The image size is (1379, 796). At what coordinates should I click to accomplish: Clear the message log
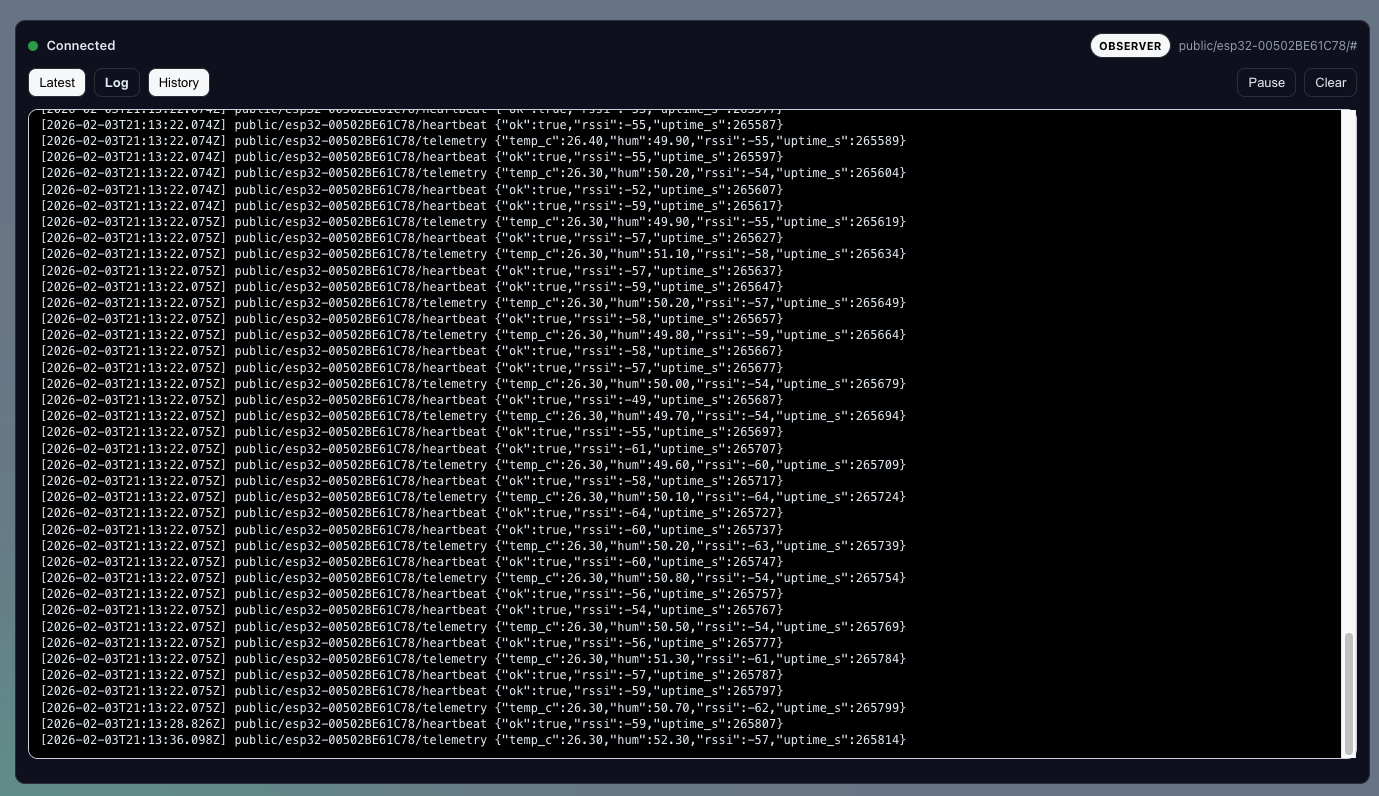1330,83
